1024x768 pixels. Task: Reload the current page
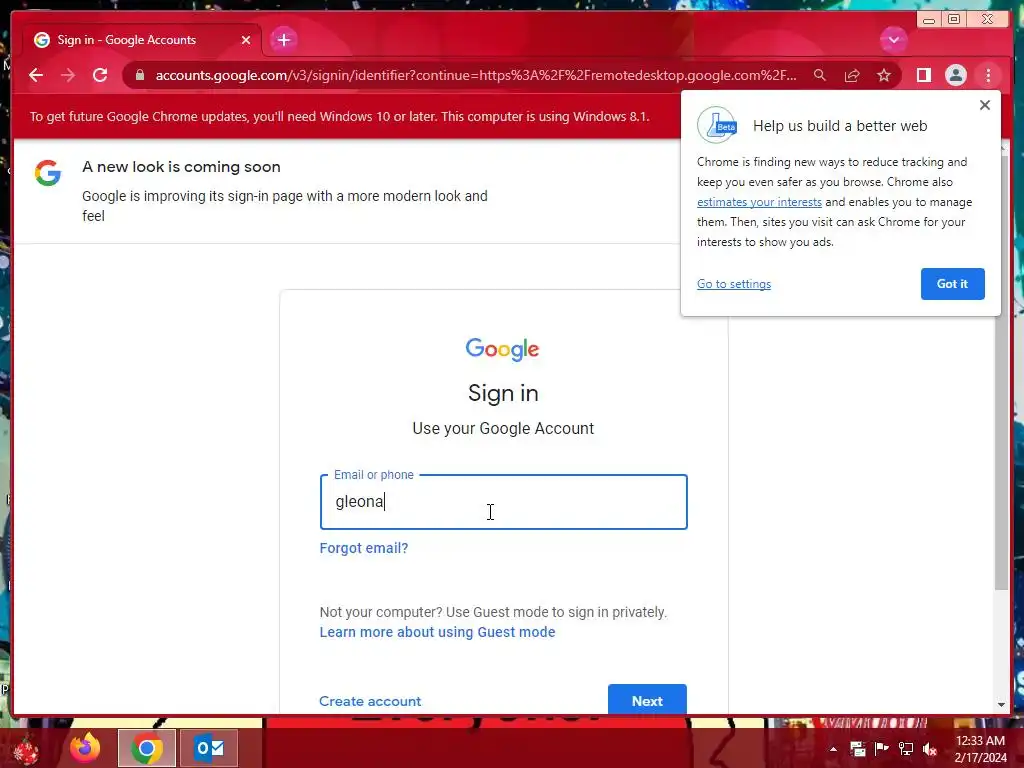pos(100,75)
